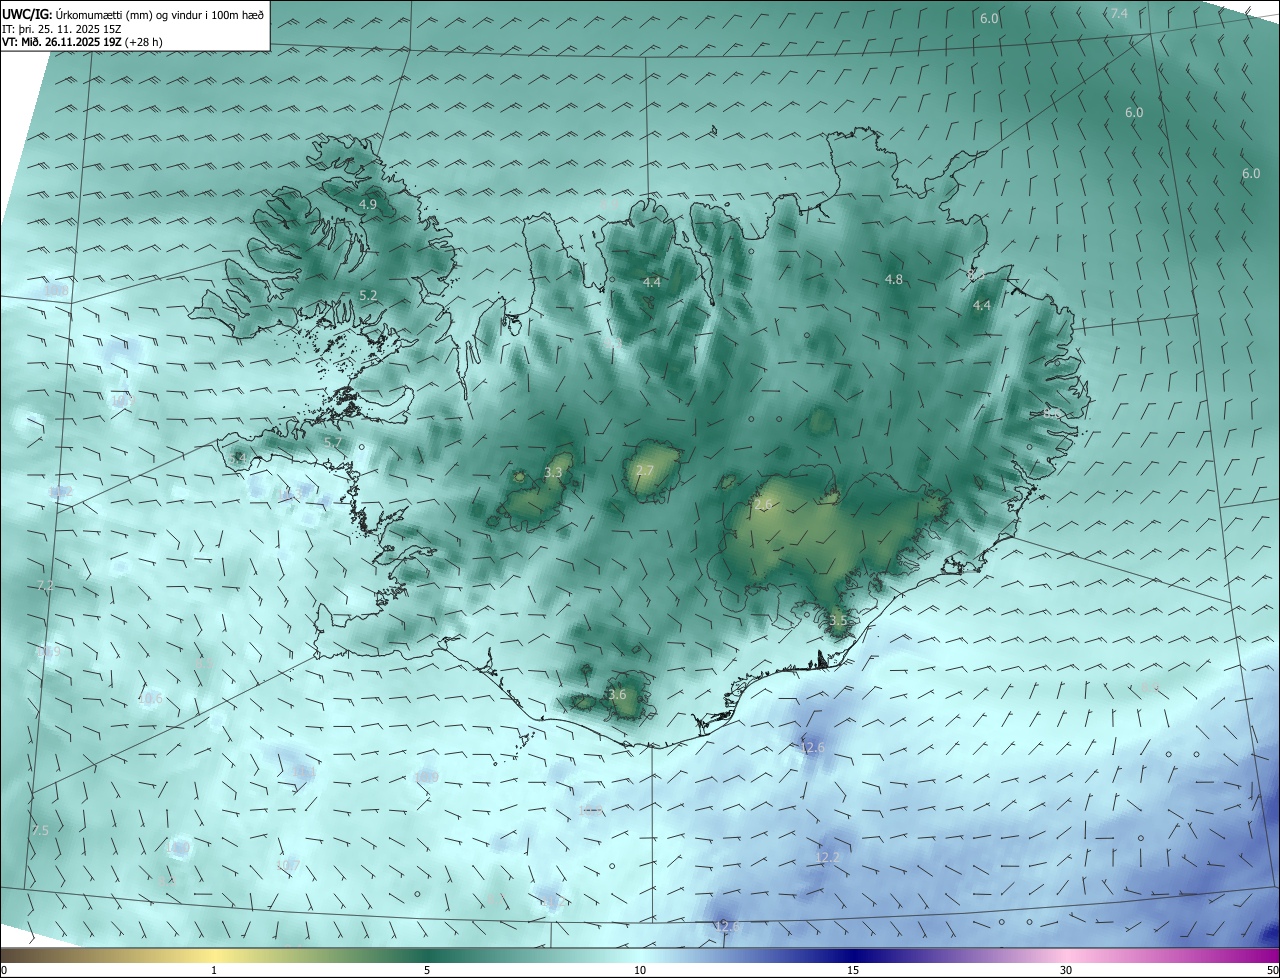1280x978 pixels.
Task: Click the 10 tick on the color scale
Action: [640, 970]
